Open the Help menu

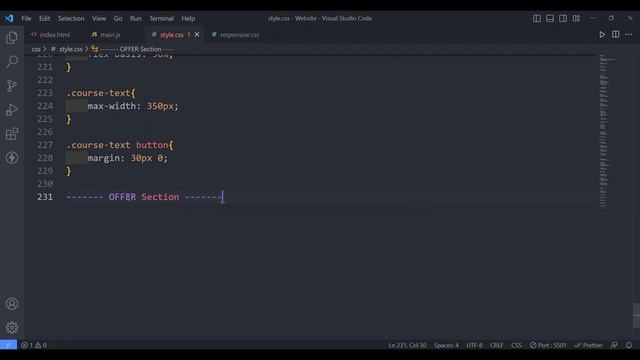(x=188, y=18)
